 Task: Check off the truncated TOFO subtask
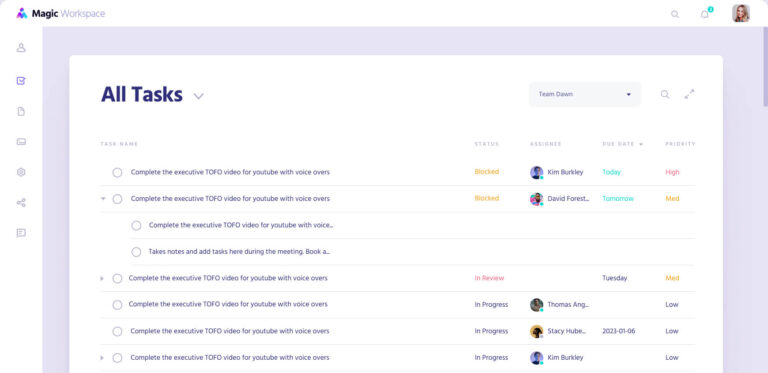136,225
